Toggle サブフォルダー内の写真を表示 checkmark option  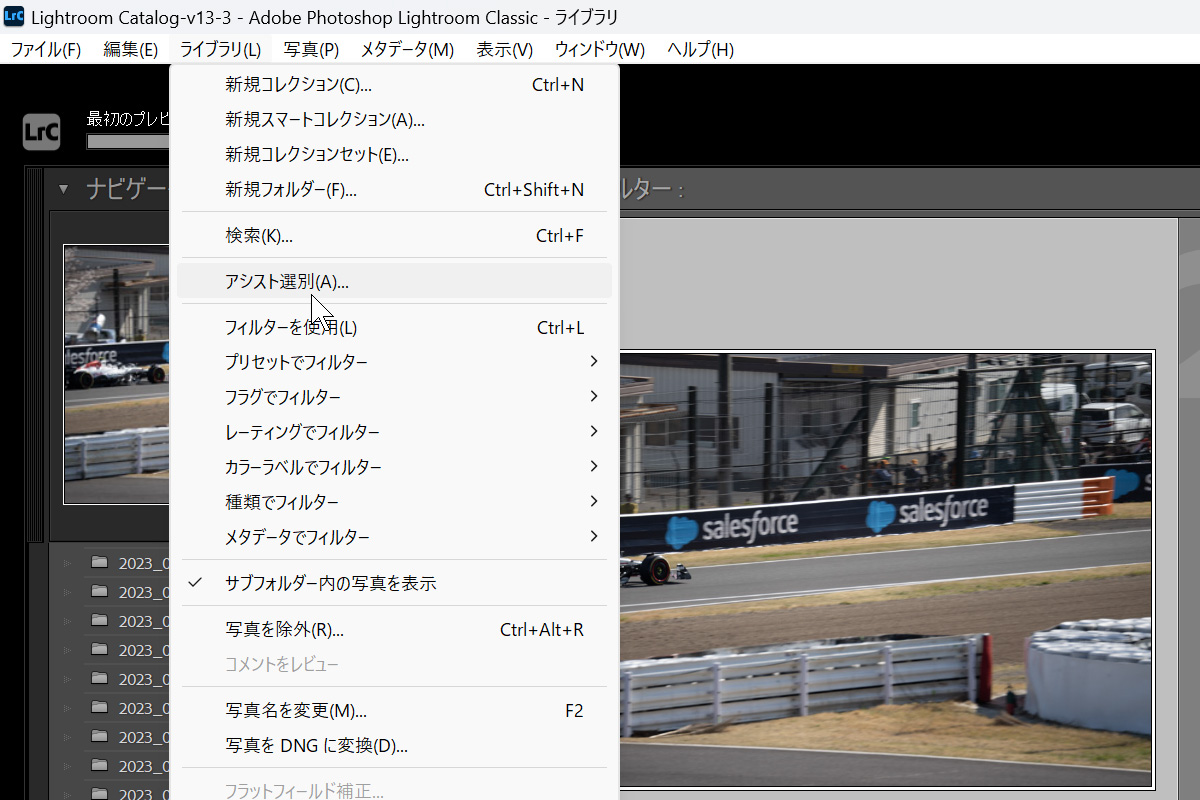(x=330, y=584)
